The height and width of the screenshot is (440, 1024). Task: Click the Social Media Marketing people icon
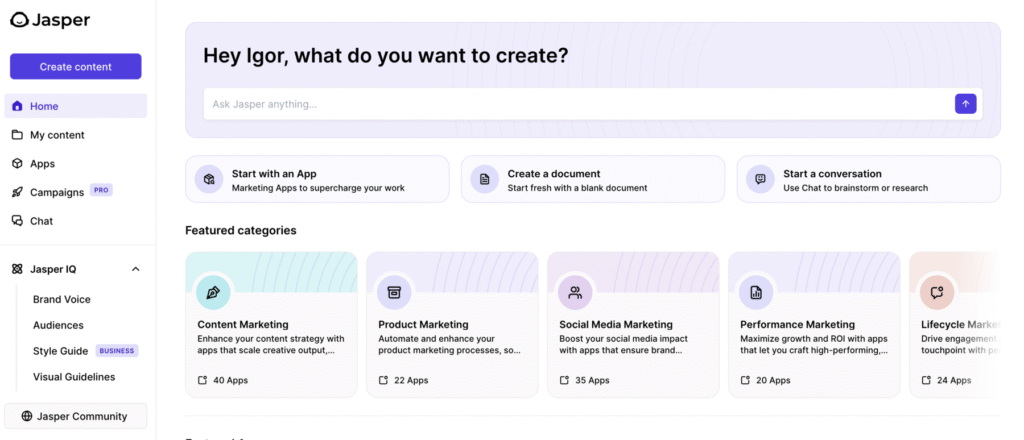[x=575, y=292]
